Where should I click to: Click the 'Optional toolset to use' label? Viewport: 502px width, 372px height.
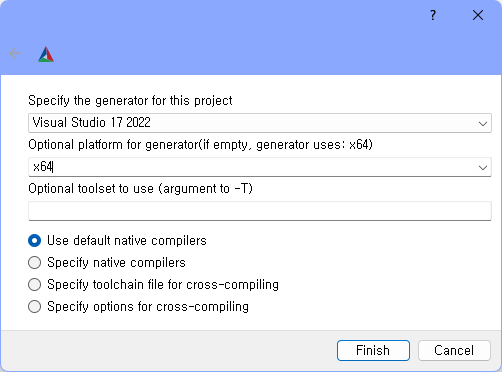[x=140, y=189]
